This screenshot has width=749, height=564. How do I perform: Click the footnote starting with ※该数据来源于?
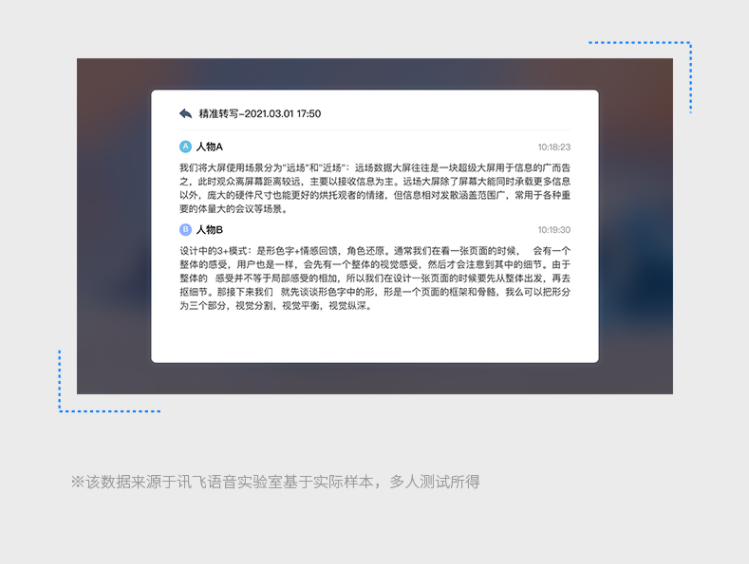pos(275,482)
